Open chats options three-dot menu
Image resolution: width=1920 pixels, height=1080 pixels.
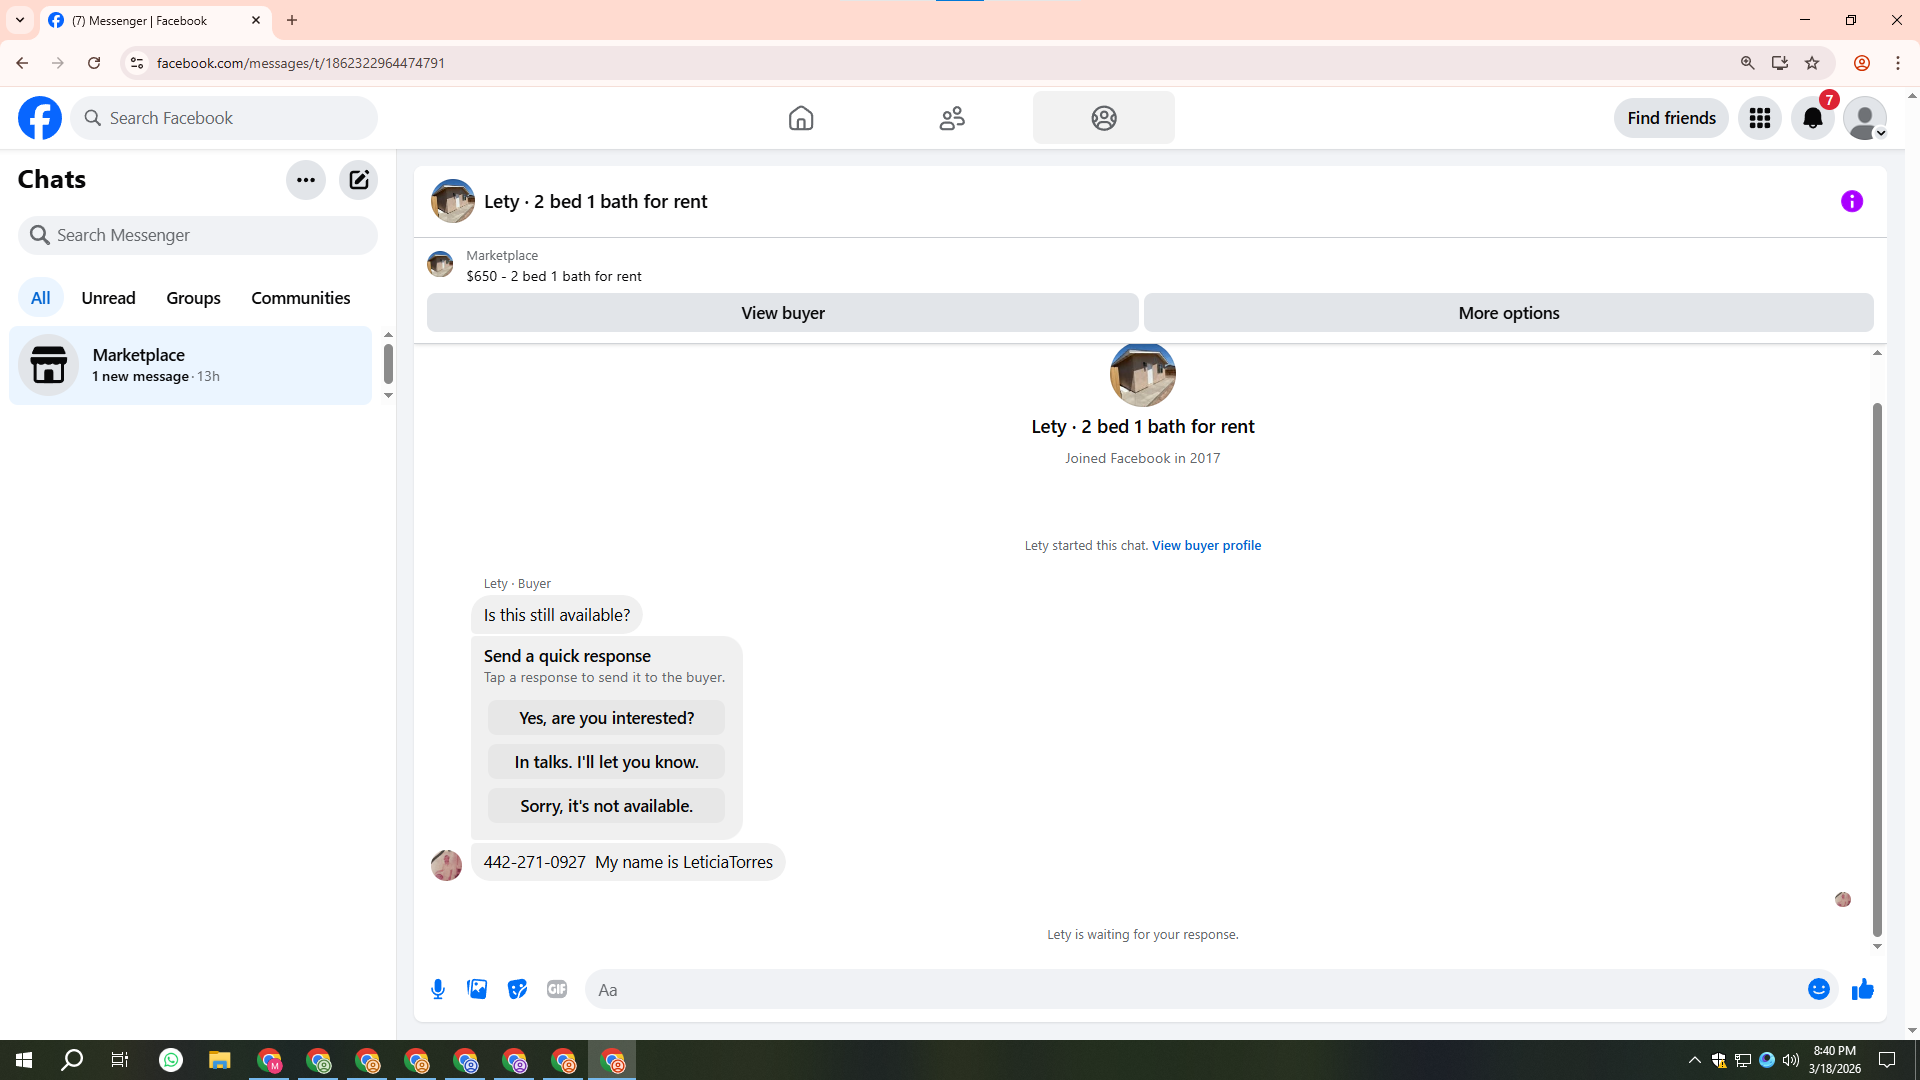coord(305,180)
